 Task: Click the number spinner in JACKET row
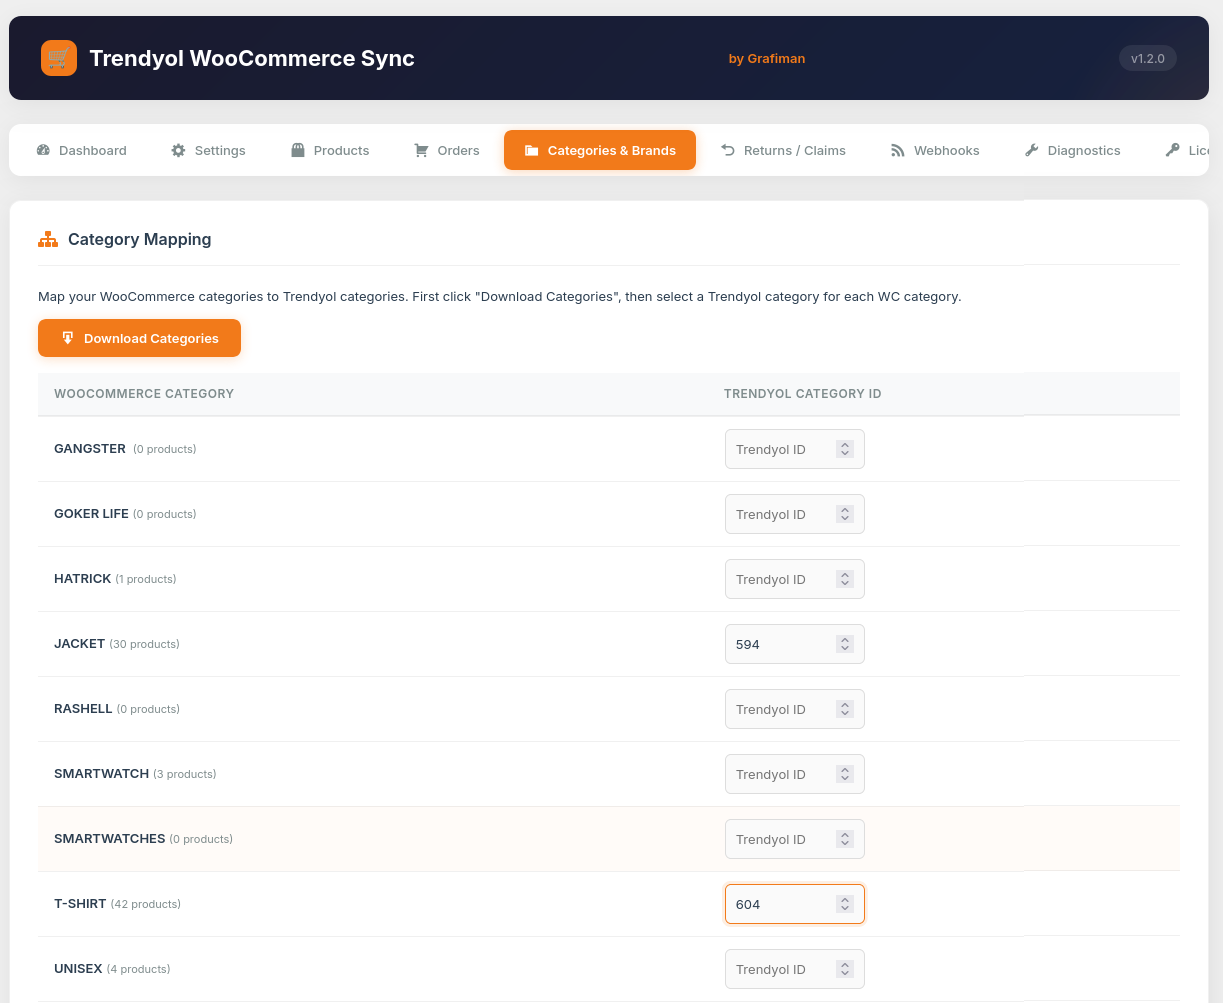click(845, 644)
